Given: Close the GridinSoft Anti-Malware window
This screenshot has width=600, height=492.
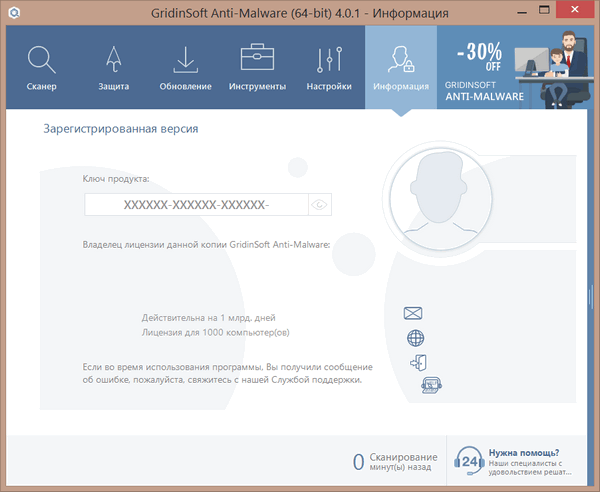Looking at the screenshot, I should click(x=575, y=10).
